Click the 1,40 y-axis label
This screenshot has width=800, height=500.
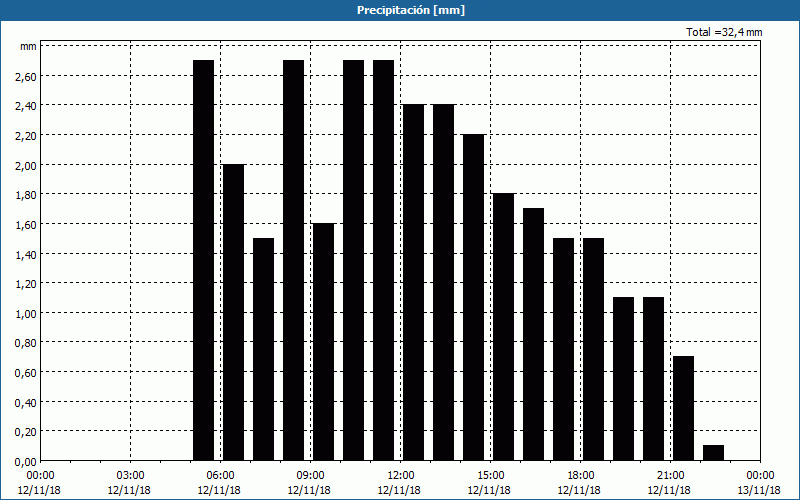coord(26,254)
